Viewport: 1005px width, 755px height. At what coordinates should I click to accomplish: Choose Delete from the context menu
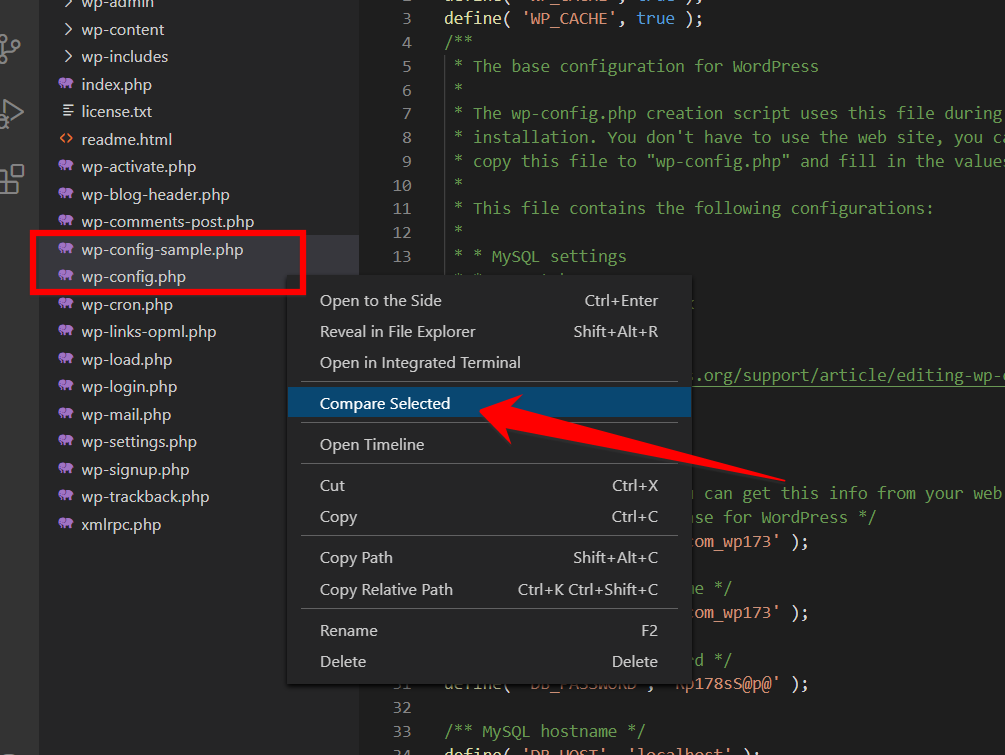(x=489, y=661)
